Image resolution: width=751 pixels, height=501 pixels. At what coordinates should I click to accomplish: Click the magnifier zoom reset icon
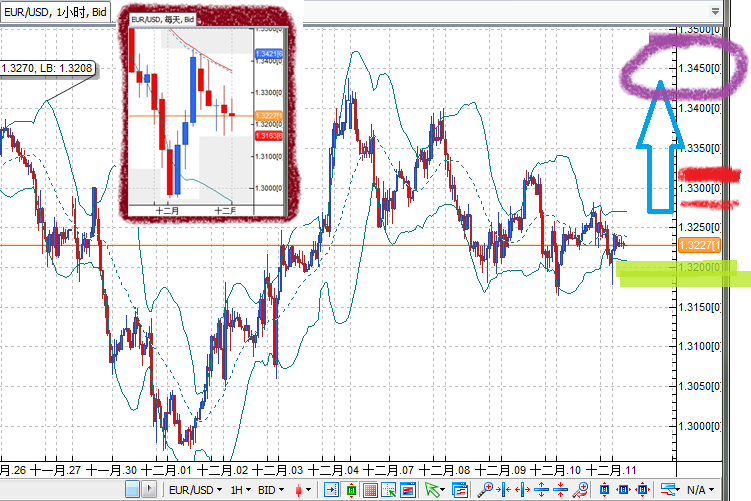click(580, 490)
